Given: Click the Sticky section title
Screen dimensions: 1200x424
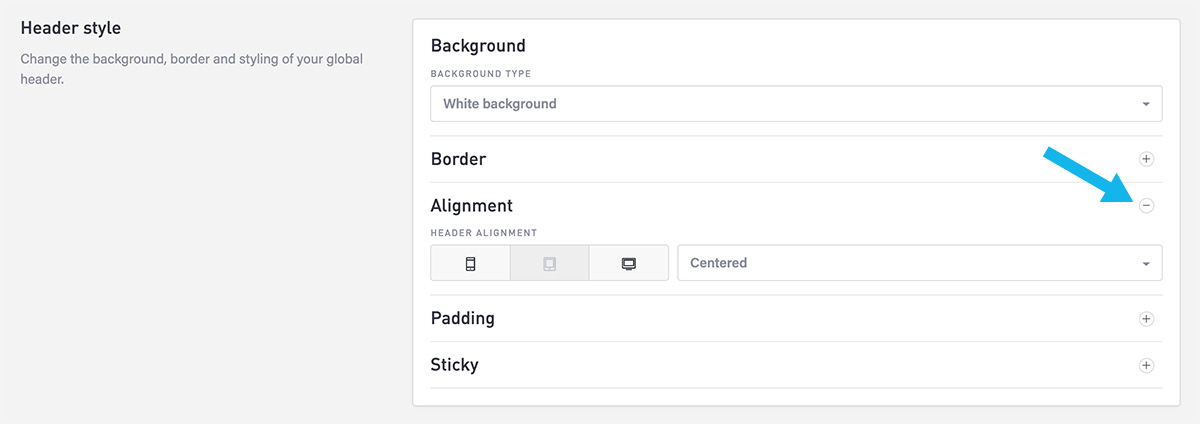Looking at the screenshot, I should [454, 365].
